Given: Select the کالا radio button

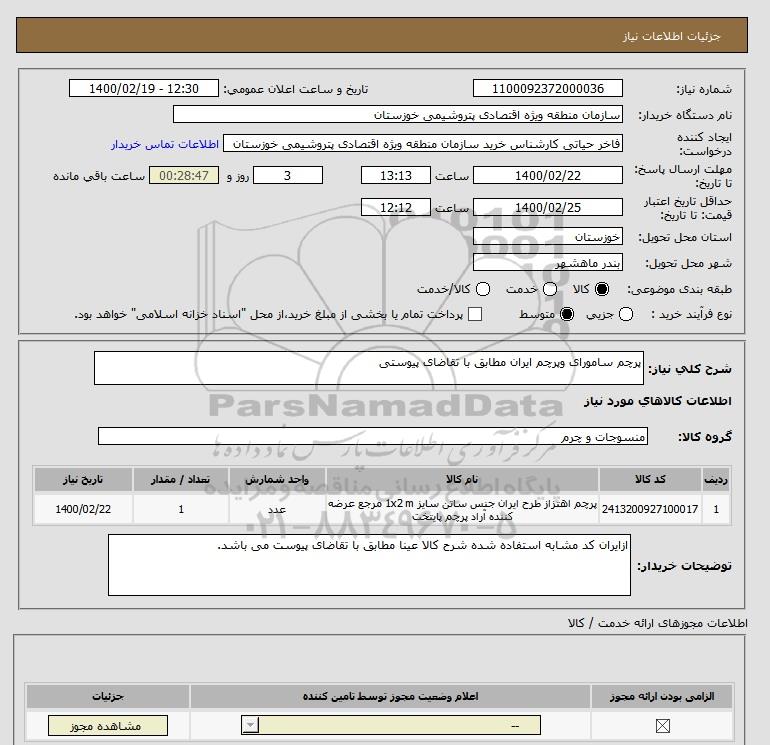Looking at the screenshot, I should tap(601, 289).
